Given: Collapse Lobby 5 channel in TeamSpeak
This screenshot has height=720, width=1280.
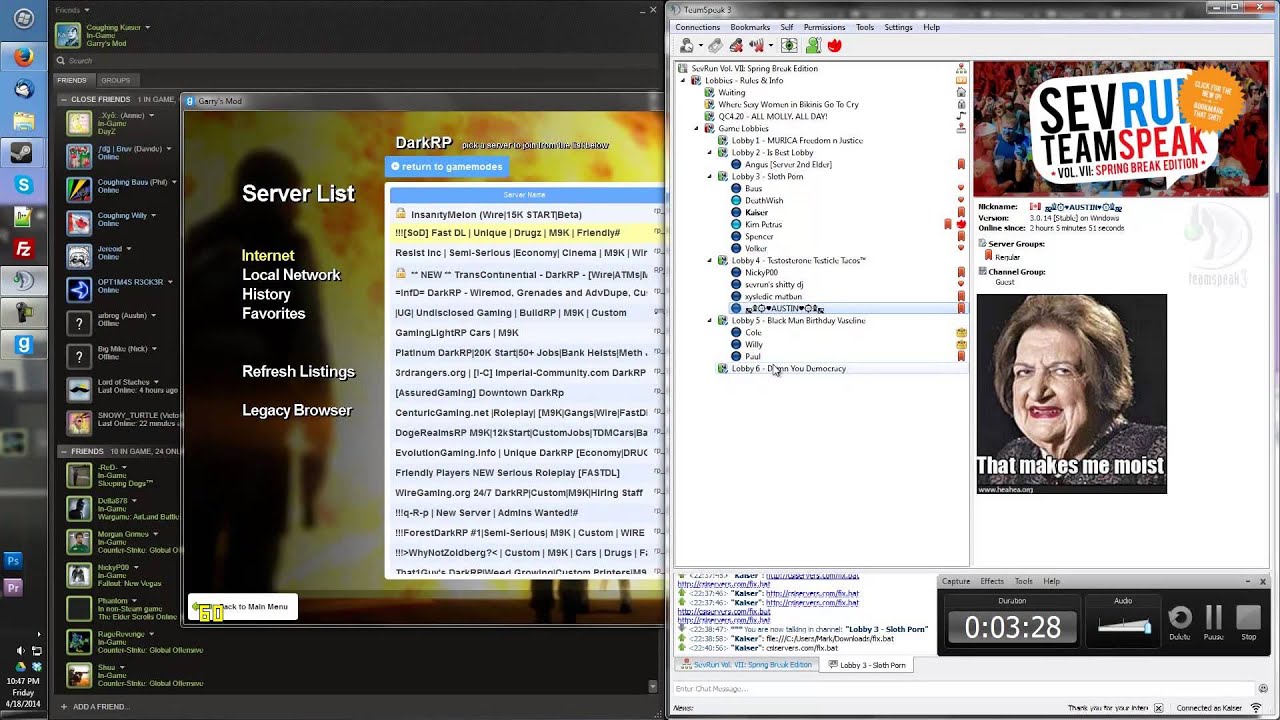Looking at the screenshot, I should tap(710, 320).
